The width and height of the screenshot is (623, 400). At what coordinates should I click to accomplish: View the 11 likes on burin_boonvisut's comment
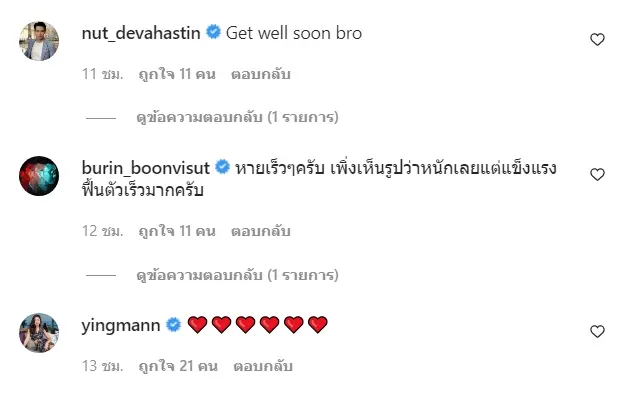click(177, 231)
